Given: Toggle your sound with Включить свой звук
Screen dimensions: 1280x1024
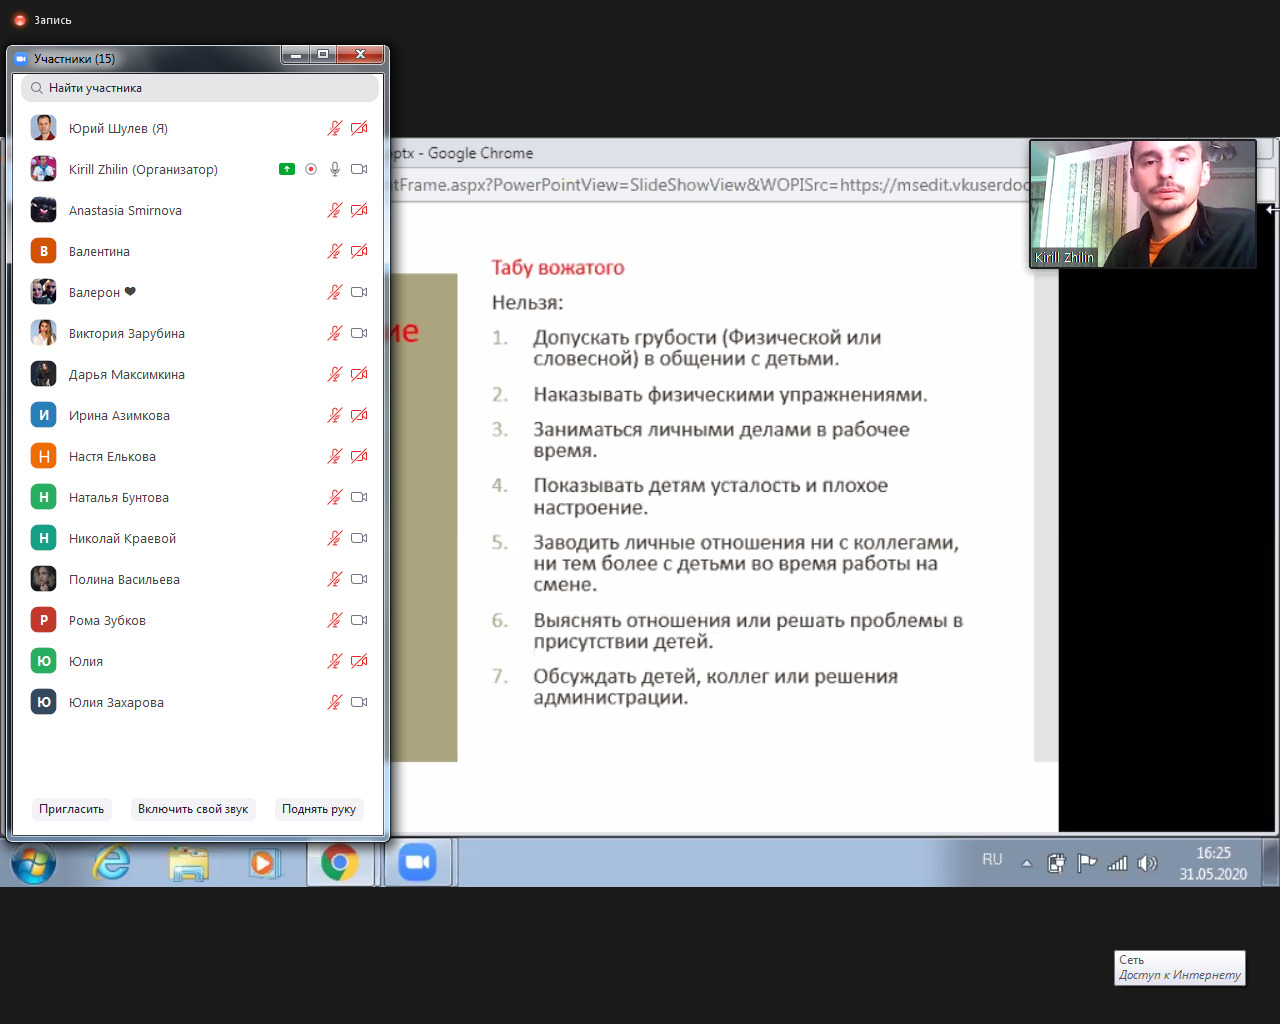Looking at the screenshot, I should tap(193, 809).
